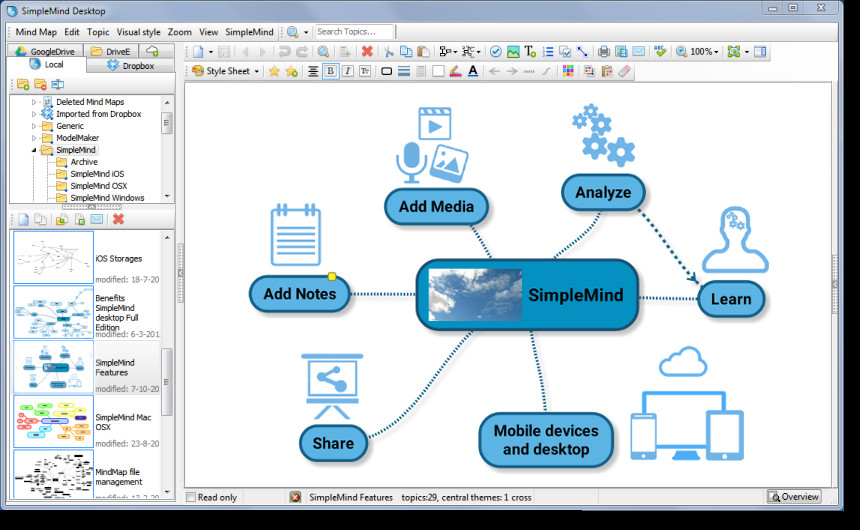Click the Overview button
The height and width of the screenshot is (530, 860).
(794, 497)
